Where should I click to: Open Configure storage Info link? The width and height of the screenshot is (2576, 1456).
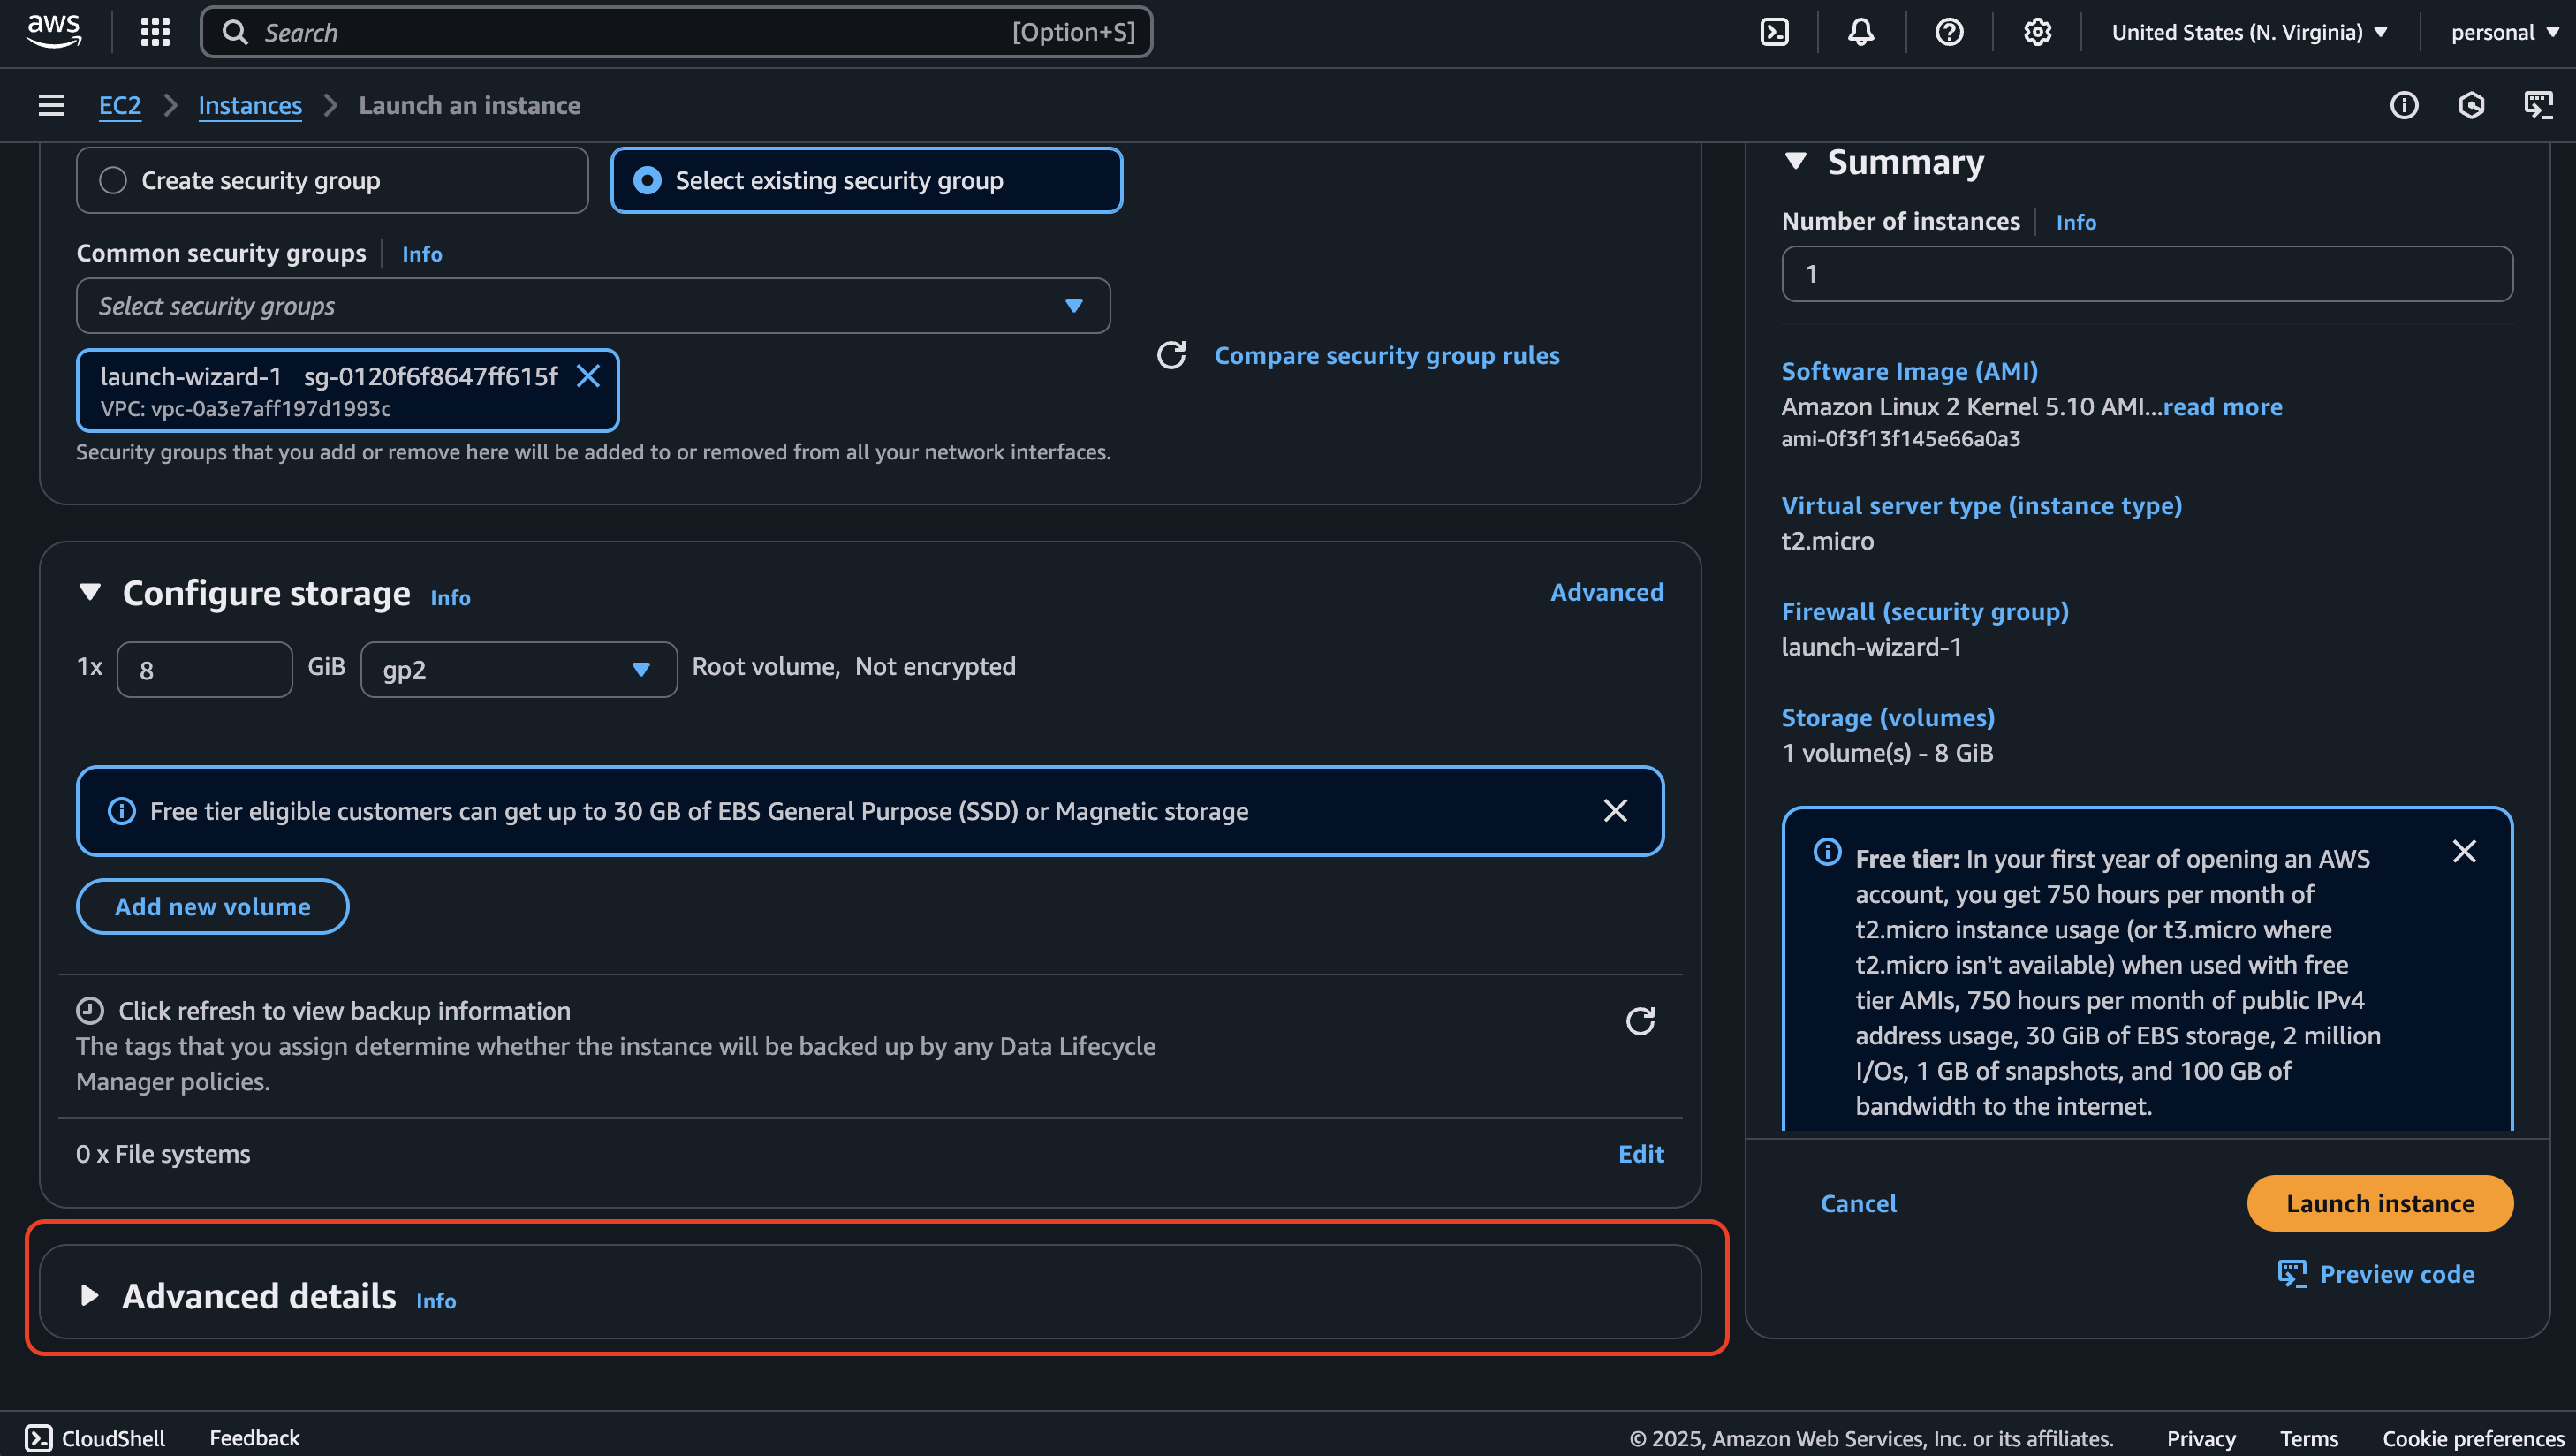(x=450, y=597)
